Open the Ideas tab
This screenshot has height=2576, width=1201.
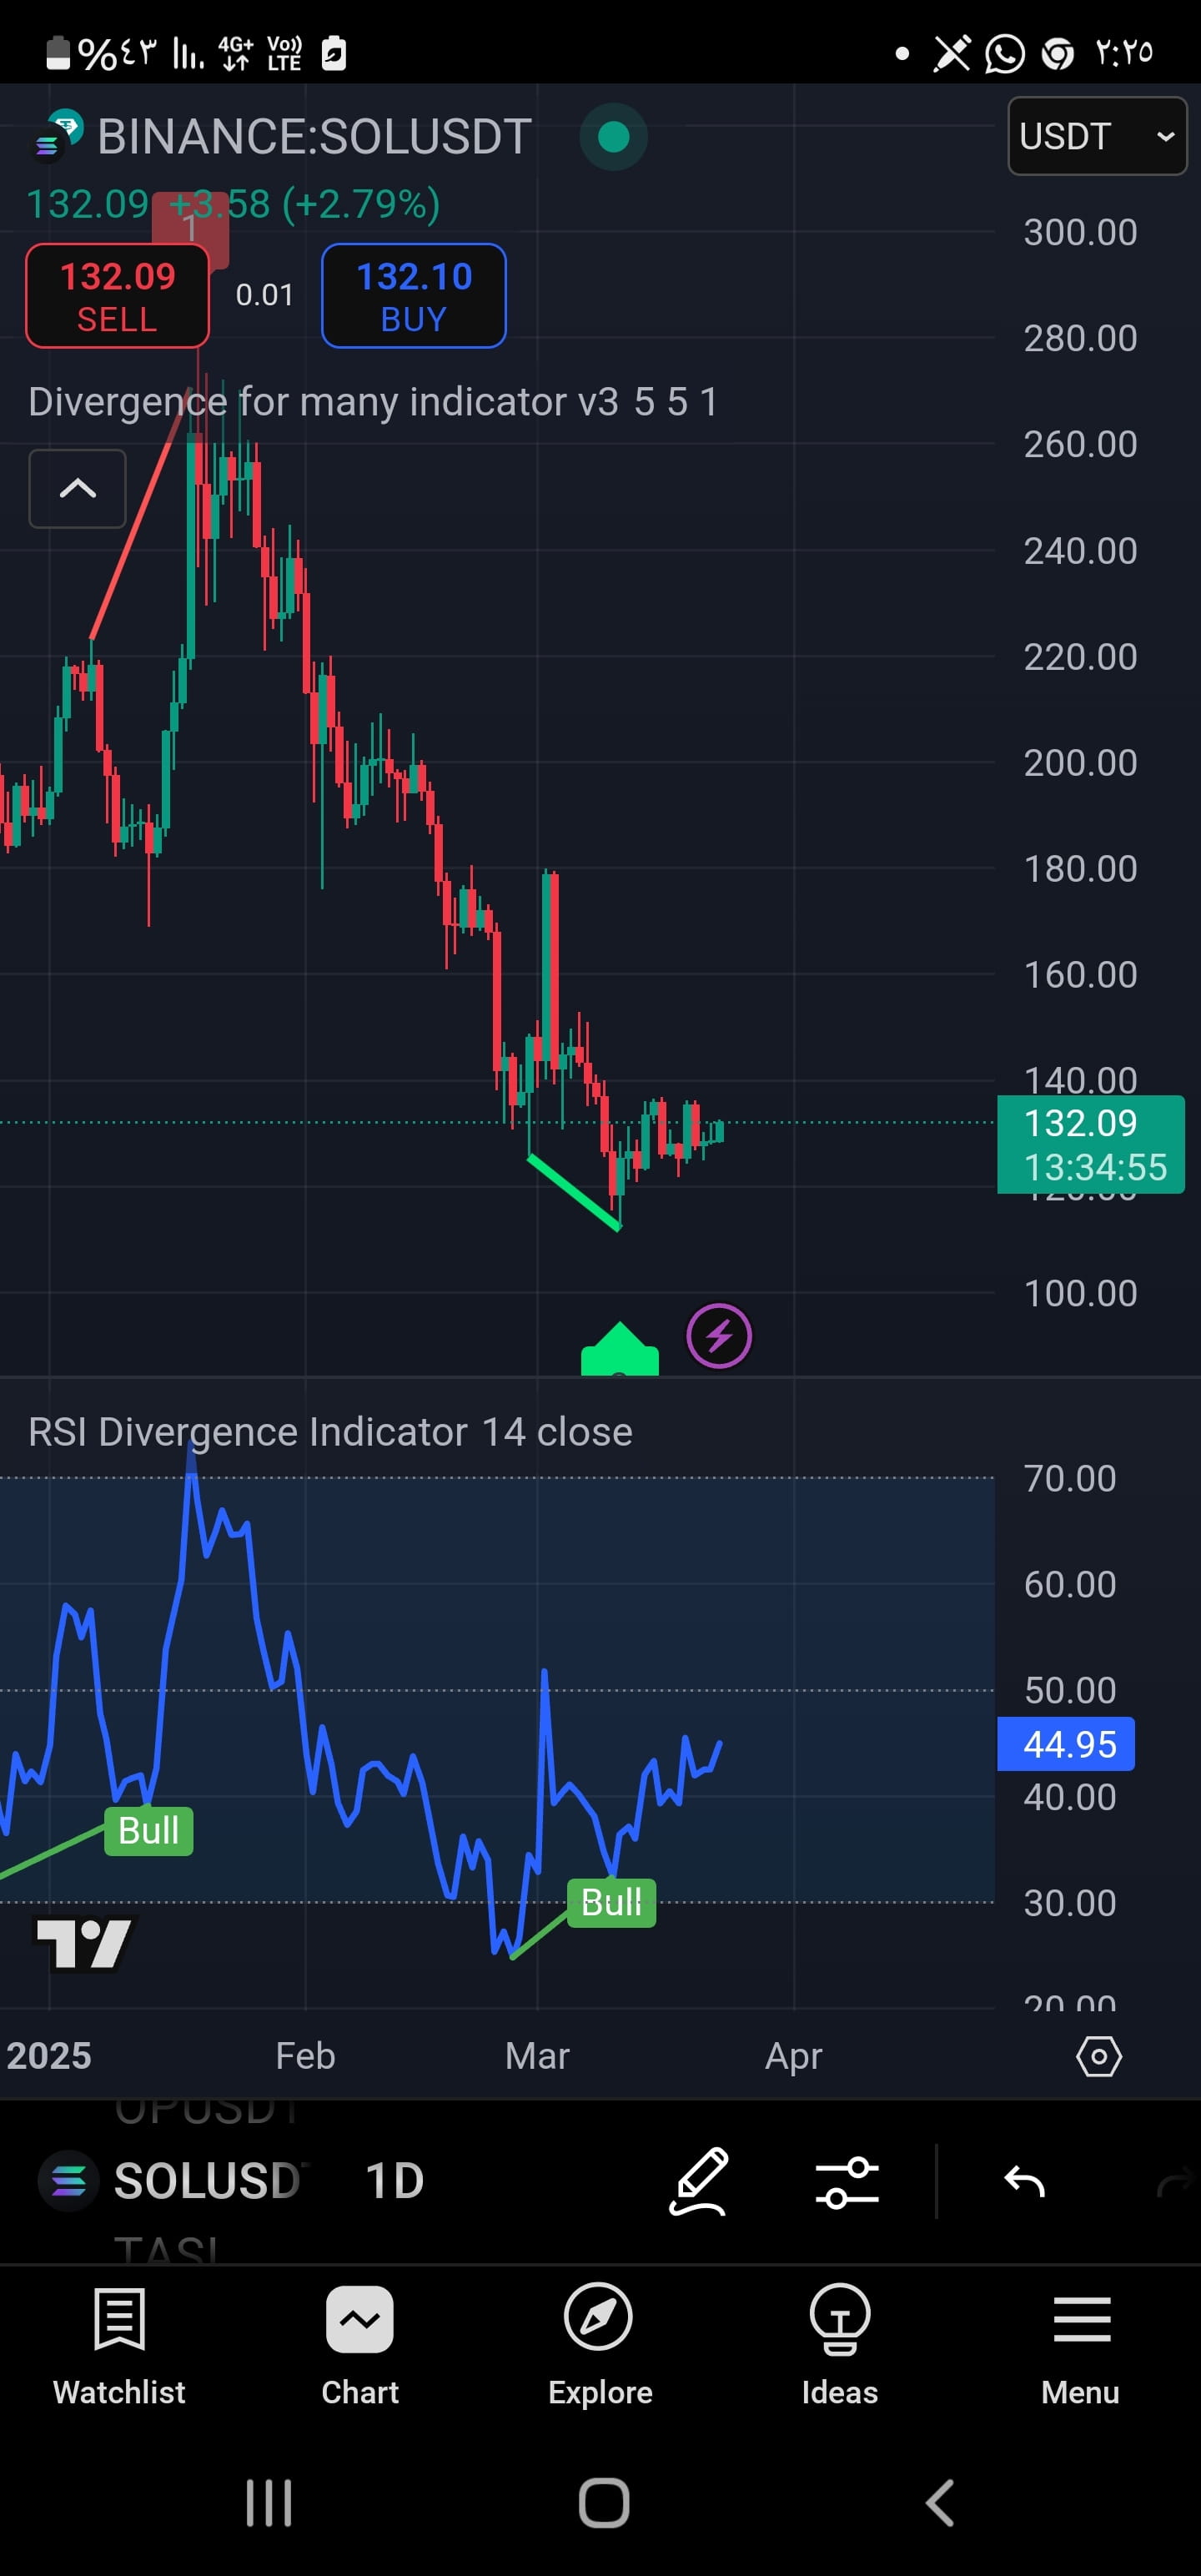click(840, 2346)
